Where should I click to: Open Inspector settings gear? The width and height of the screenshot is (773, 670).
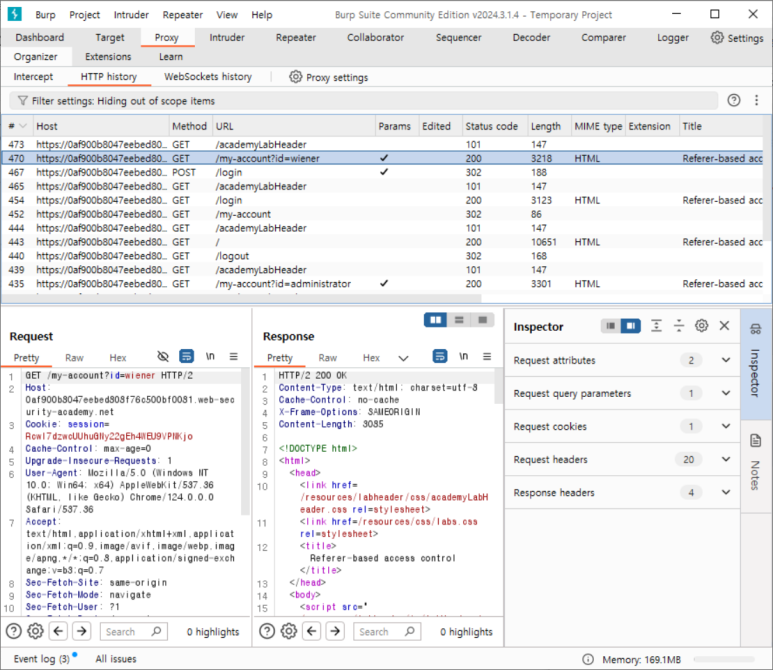pos(702,326)
